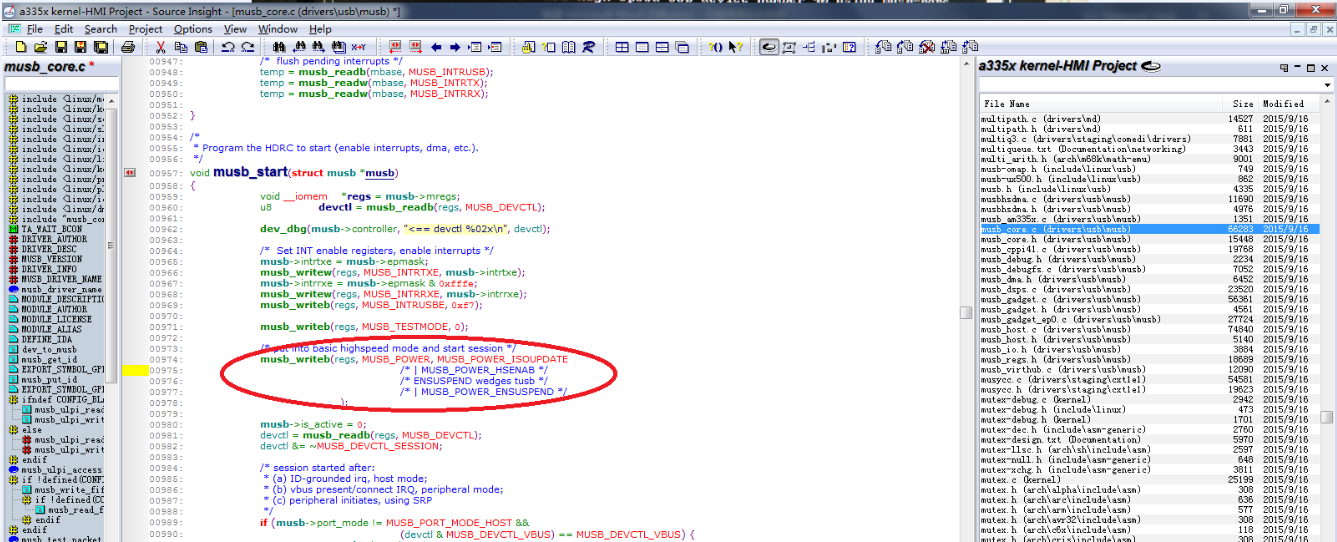Select musb_core.h in project file list
Screen dimensions: 1337x542
pyautogui.click(x=1149, y=239)
